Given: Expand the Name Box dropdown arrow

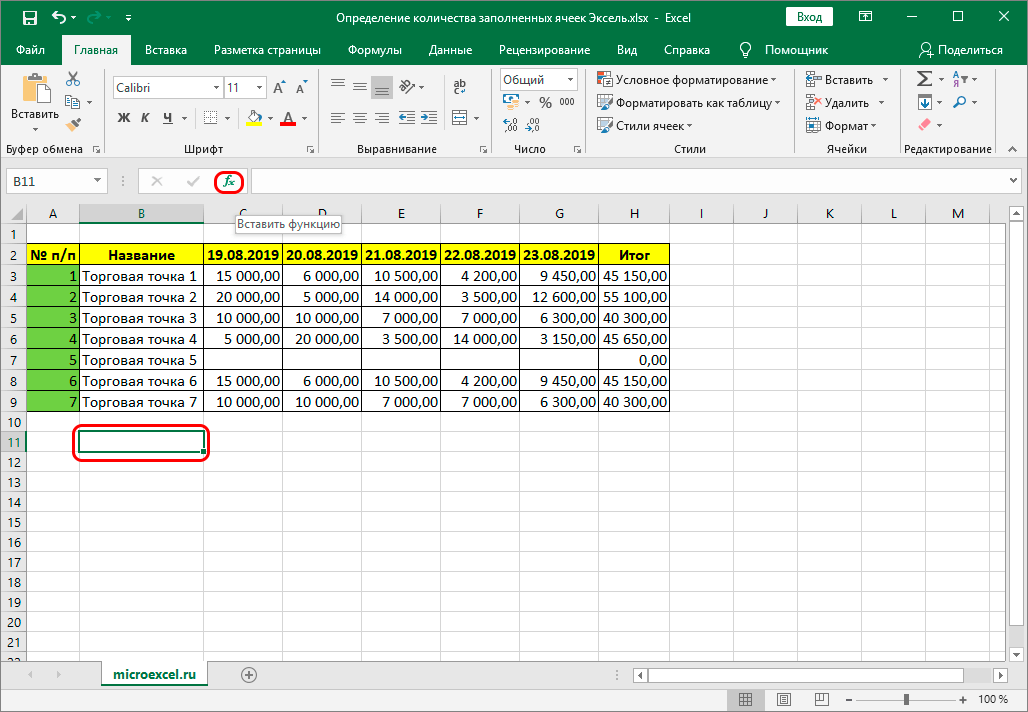Looking at the screenshot, I should (97, 181).
